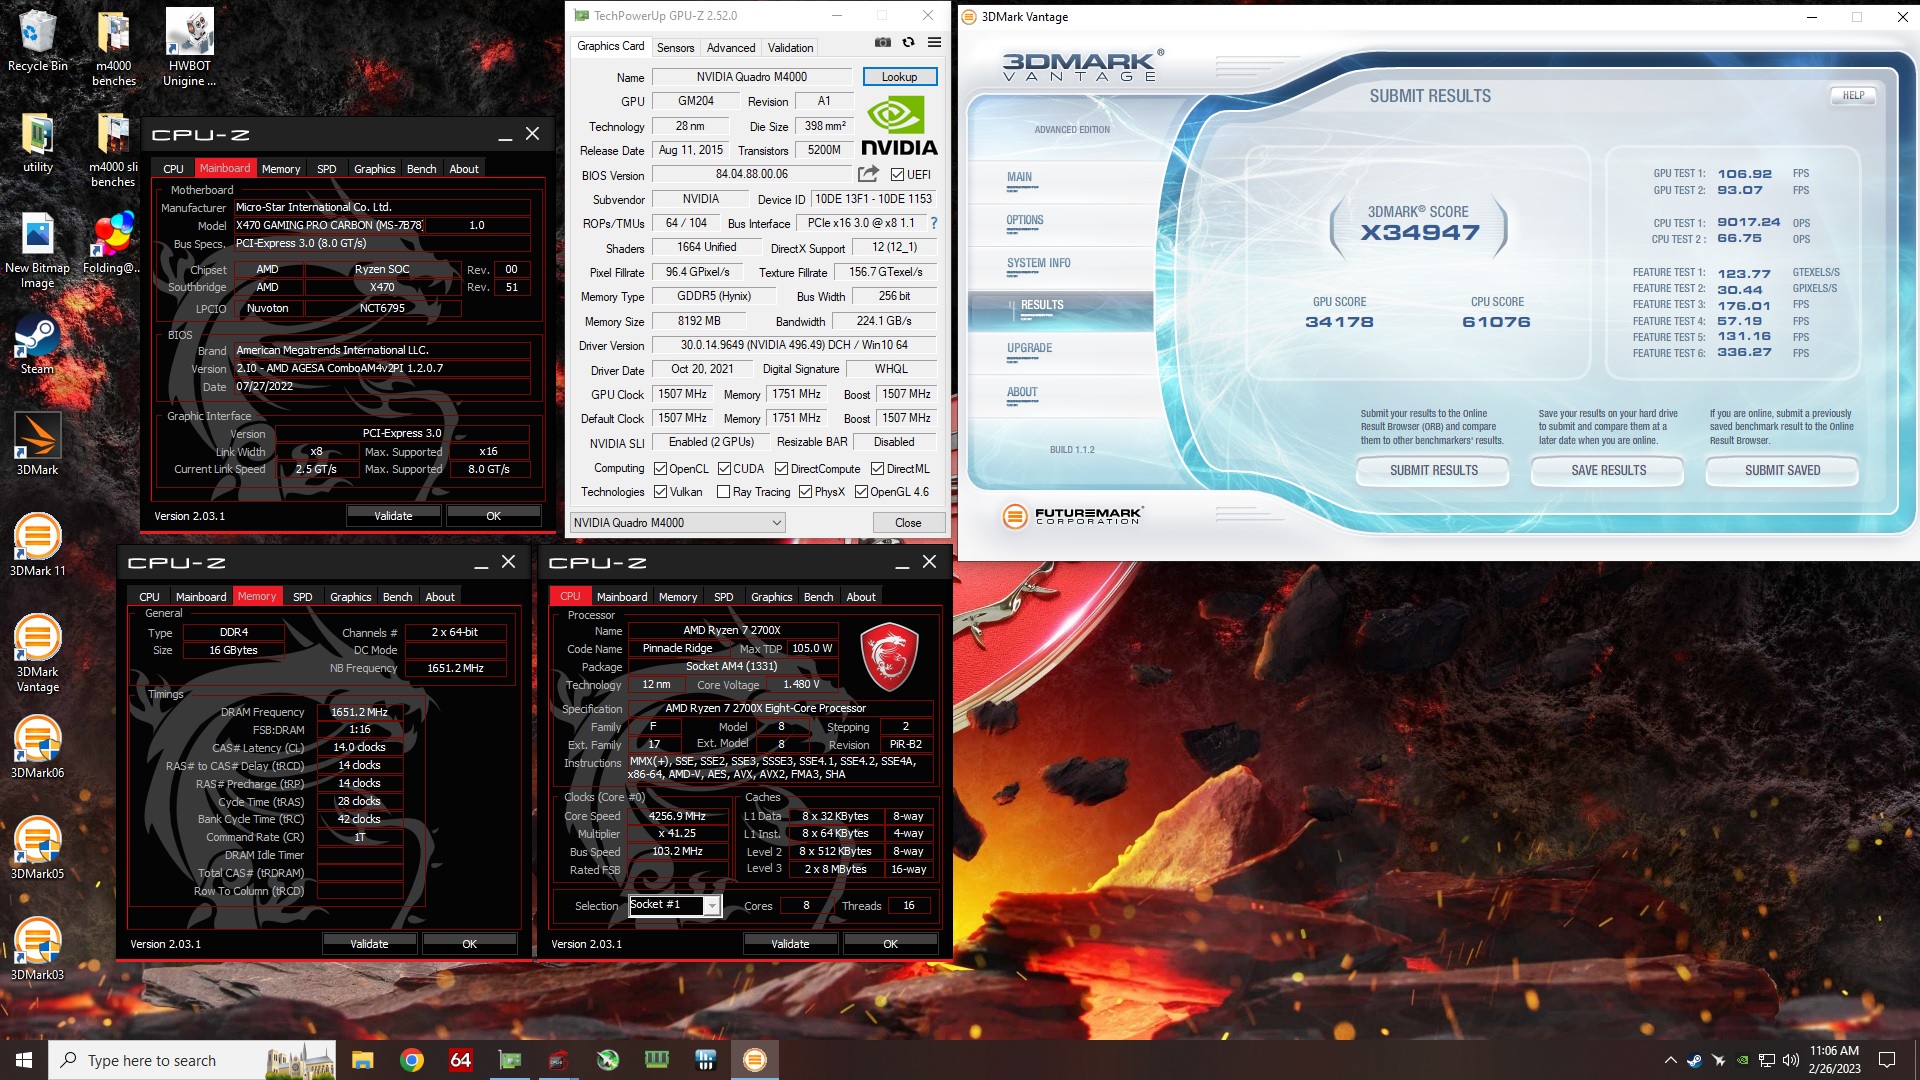Open the notification center icon

pos(1887,1060)
